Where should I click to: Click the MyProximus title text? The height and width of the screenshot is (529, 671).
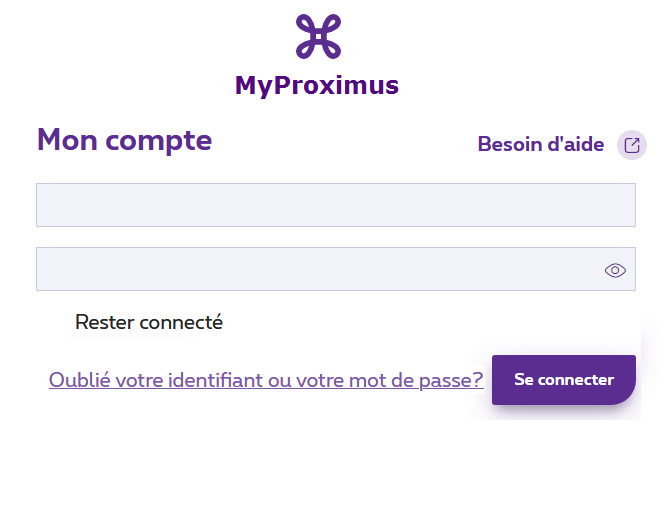click(x=317, y=85)
